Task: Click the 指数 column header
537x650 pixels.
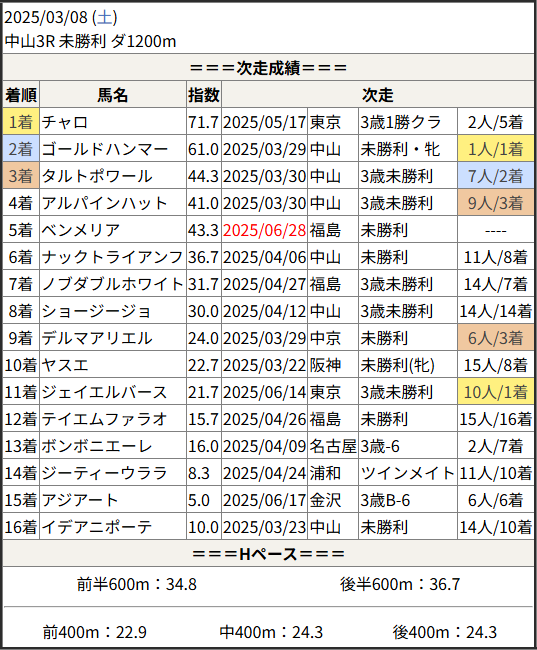Action: pos(204,95)
